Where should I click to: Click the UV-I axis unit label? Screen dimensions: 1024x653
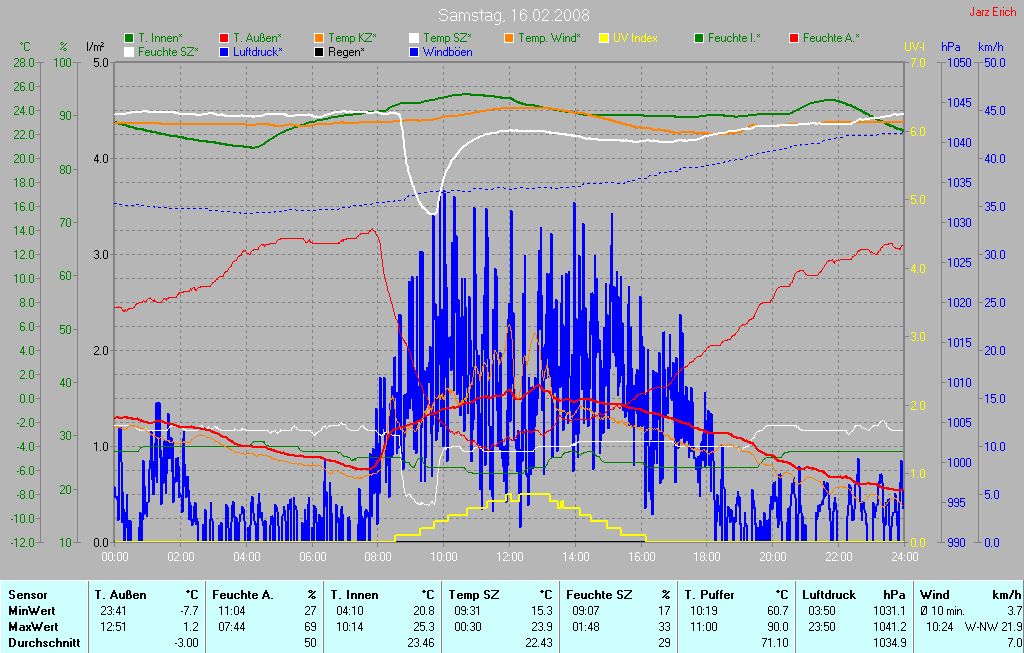coord(915,47)
